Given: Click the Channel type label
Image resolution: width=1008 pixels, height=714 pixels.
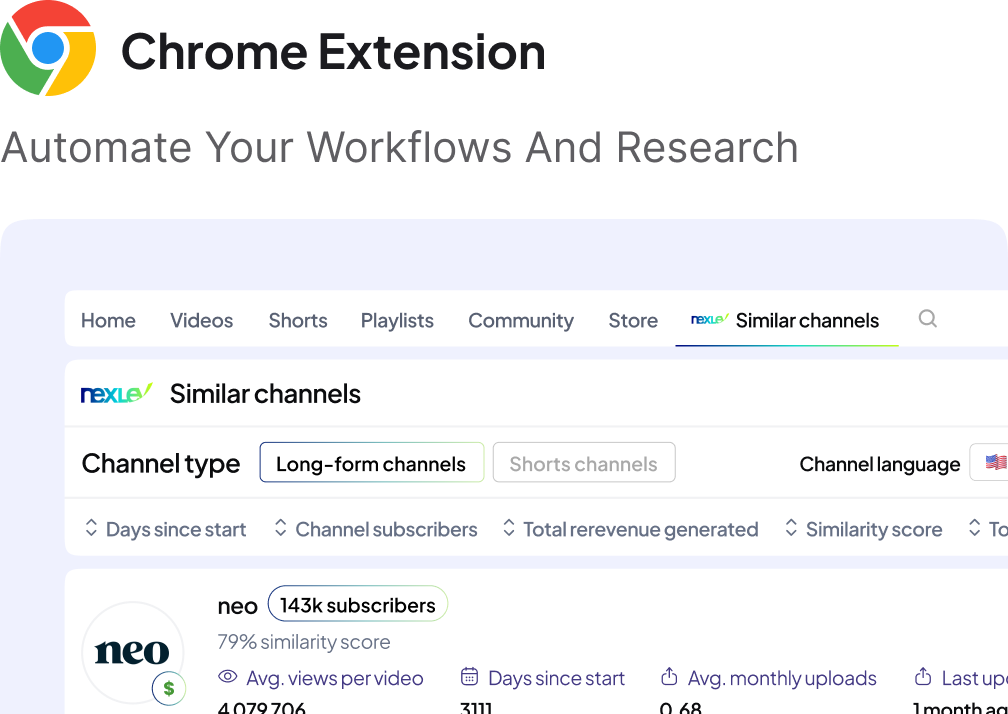Looking at the screenshot, I should tap(161, 463).
